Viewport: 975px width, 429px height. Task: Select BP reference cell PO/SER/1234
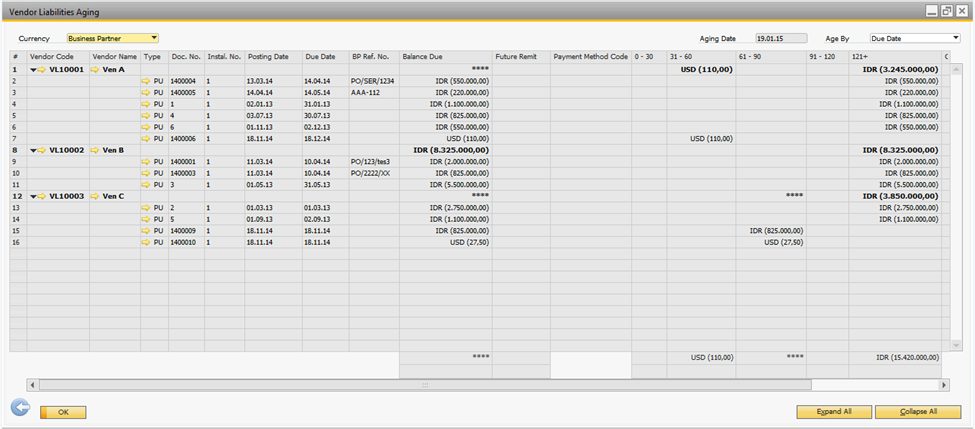pos(374,81)
